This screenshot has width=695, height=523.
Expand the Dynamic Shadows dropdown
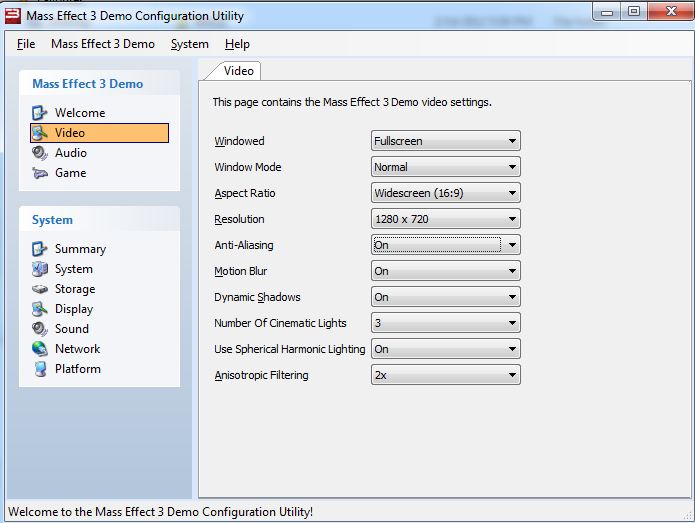coord(445,297)
